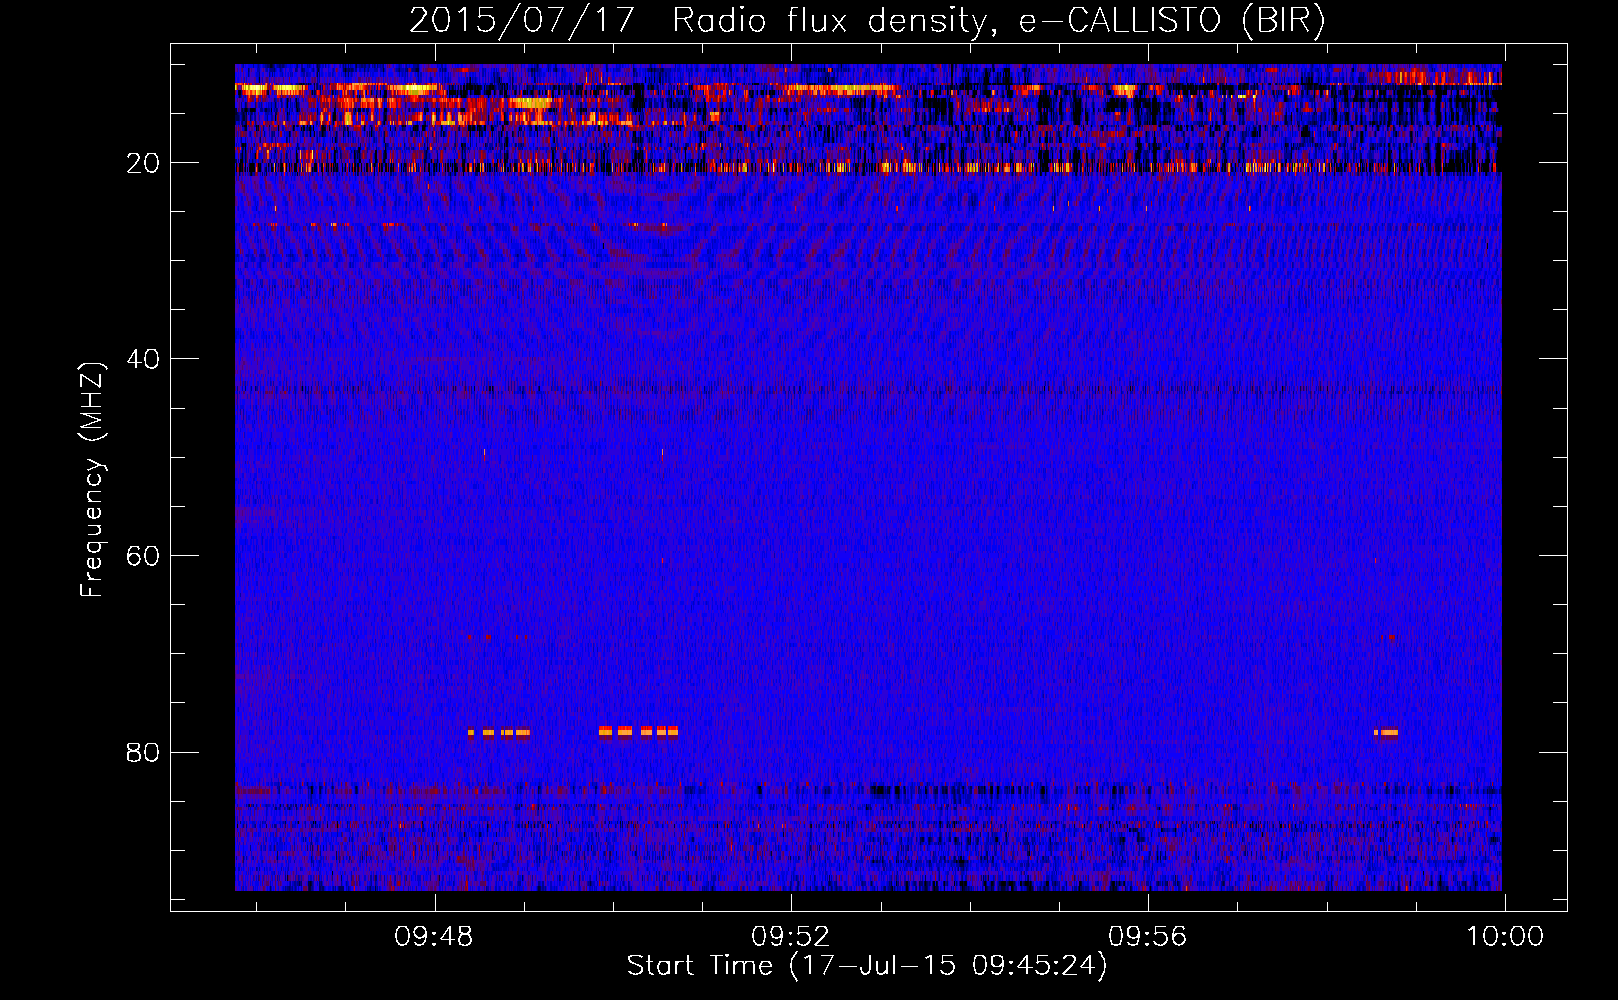Screen dimensions: 1618x1000
Task: Click the isolated burst near 78 MHz at 09:58:40
Action: [1386, 732]
